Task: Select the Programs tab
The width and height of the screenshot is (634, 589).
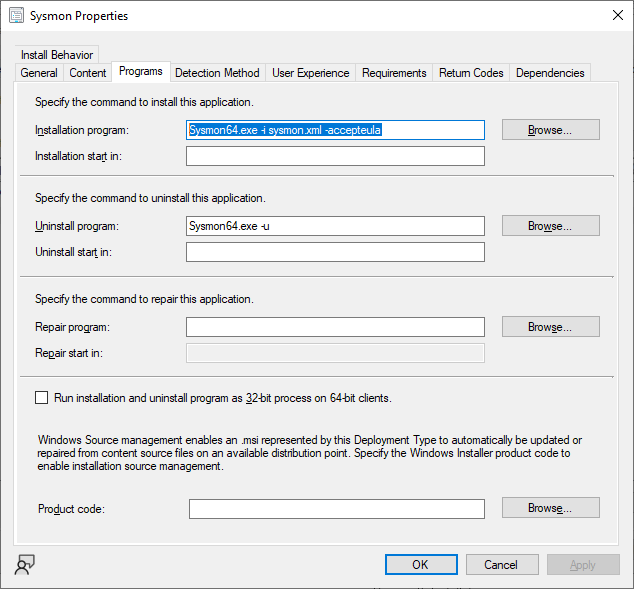Action: tap(141, 72)
